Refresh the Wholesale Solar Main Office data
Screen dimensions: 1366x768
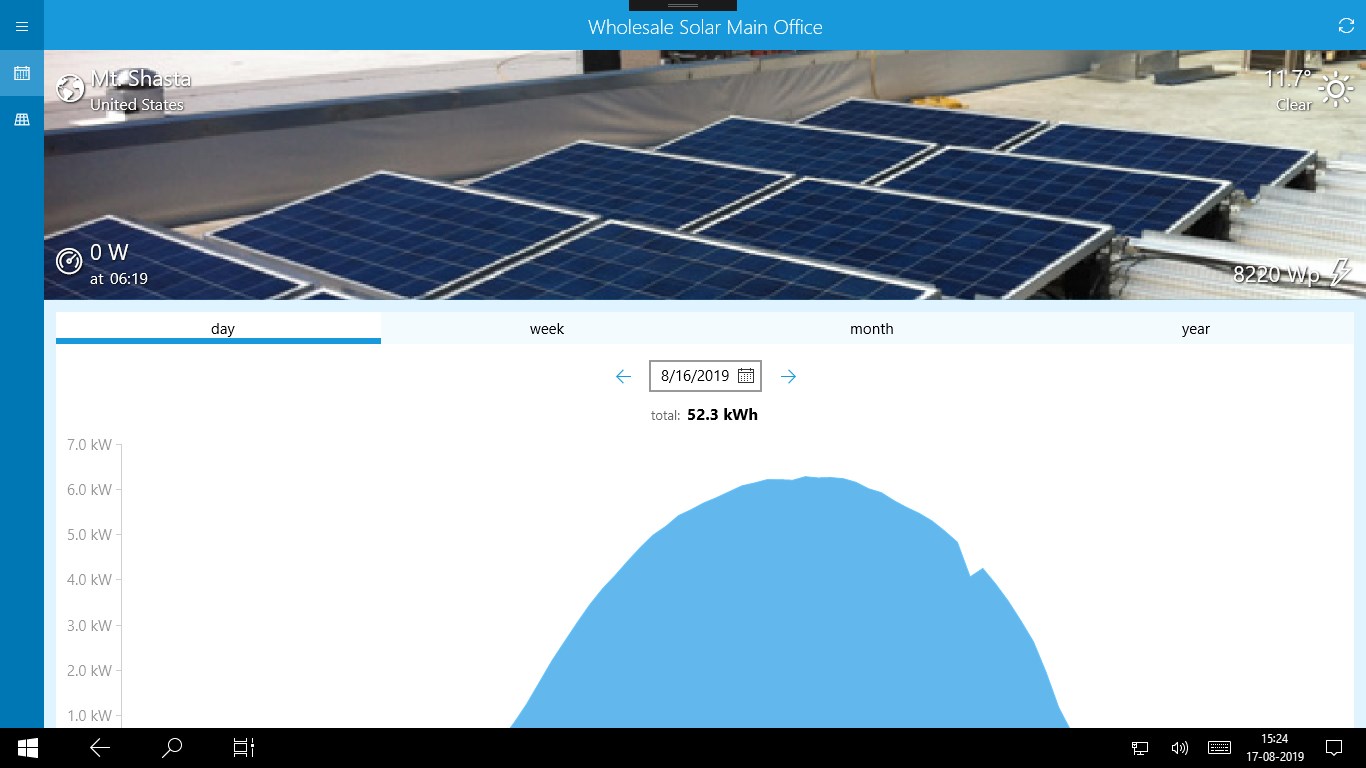(x=1345, y=26)
